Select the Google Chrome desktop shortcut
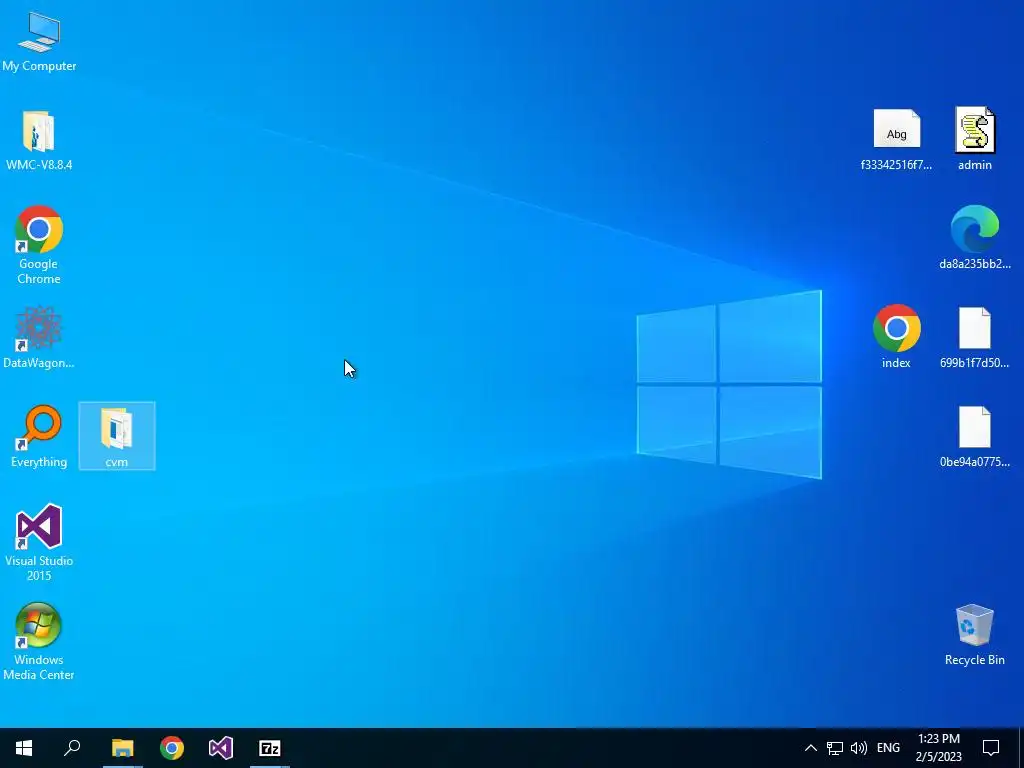Image resolution: width=1024 pixels, height=768 pixels. pyautogui.click(x=39, y=245)
